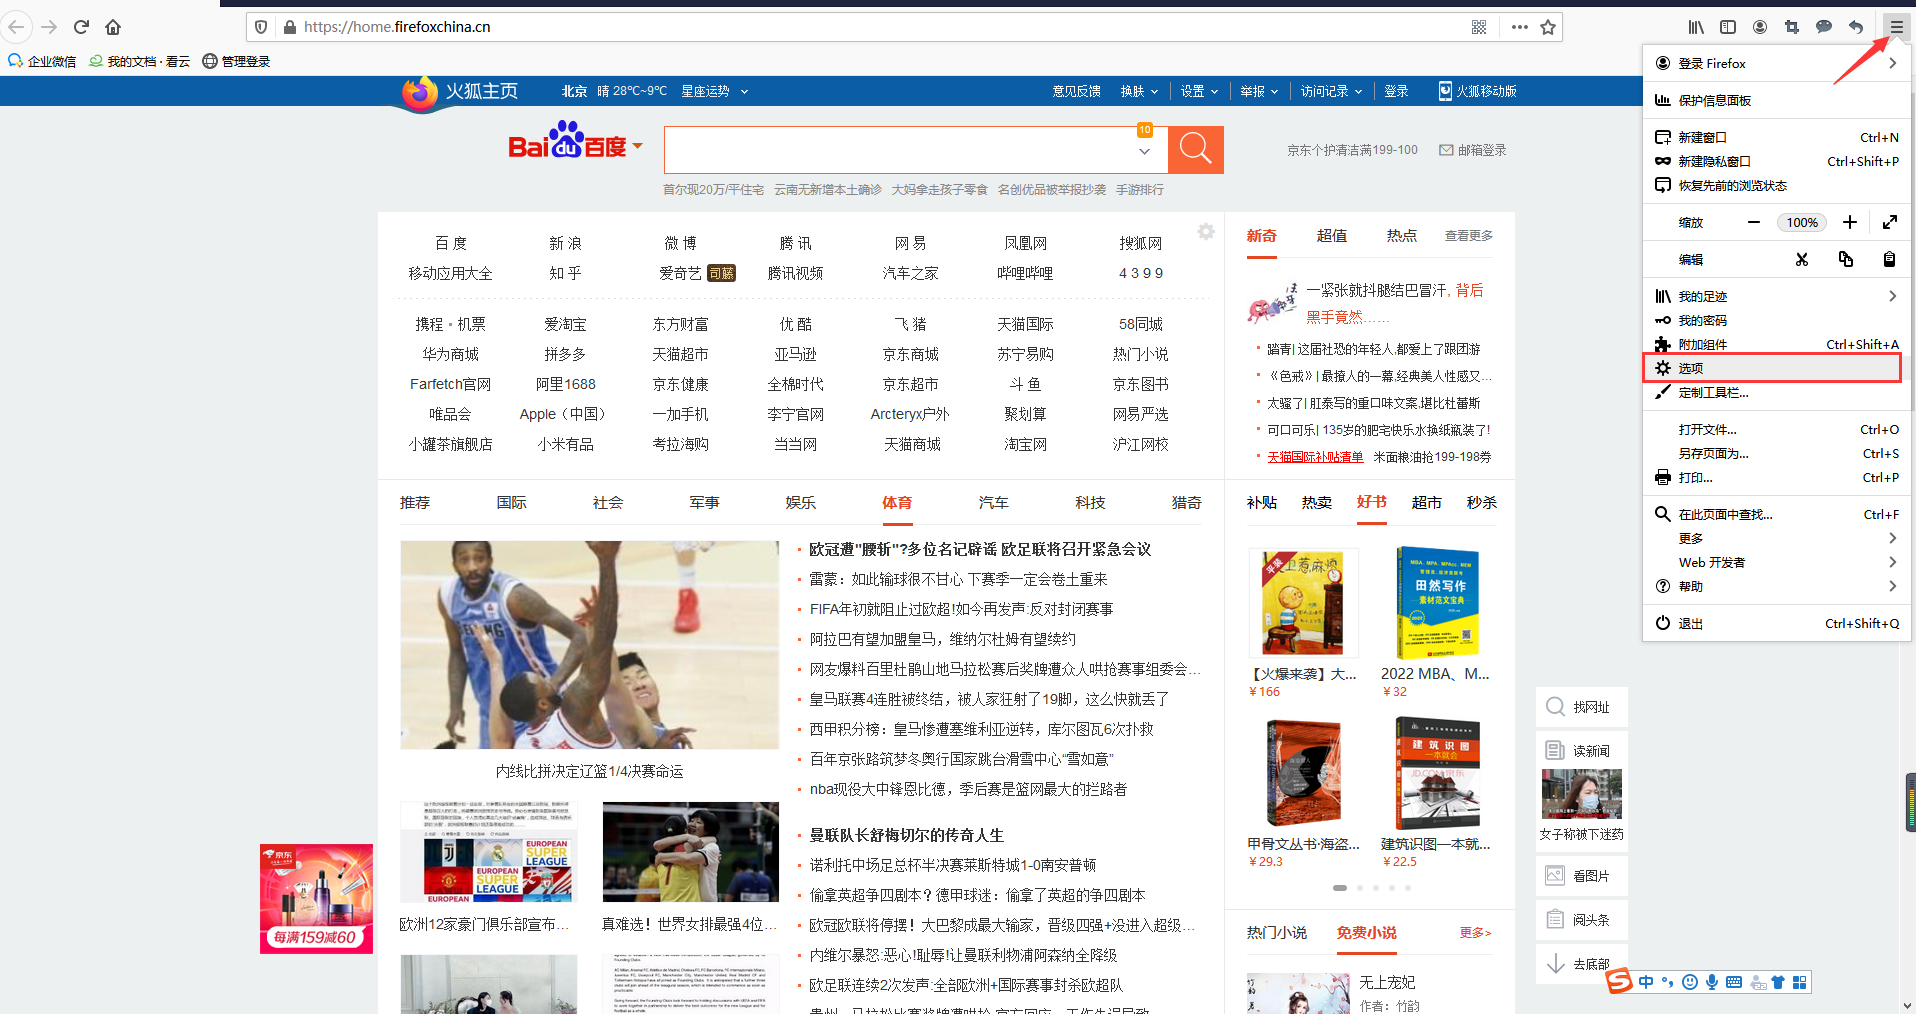This screenshot has width=1916, height=1014.
Task: Click the undo closed tab arrow icon
Action: tap(1856, 27)
